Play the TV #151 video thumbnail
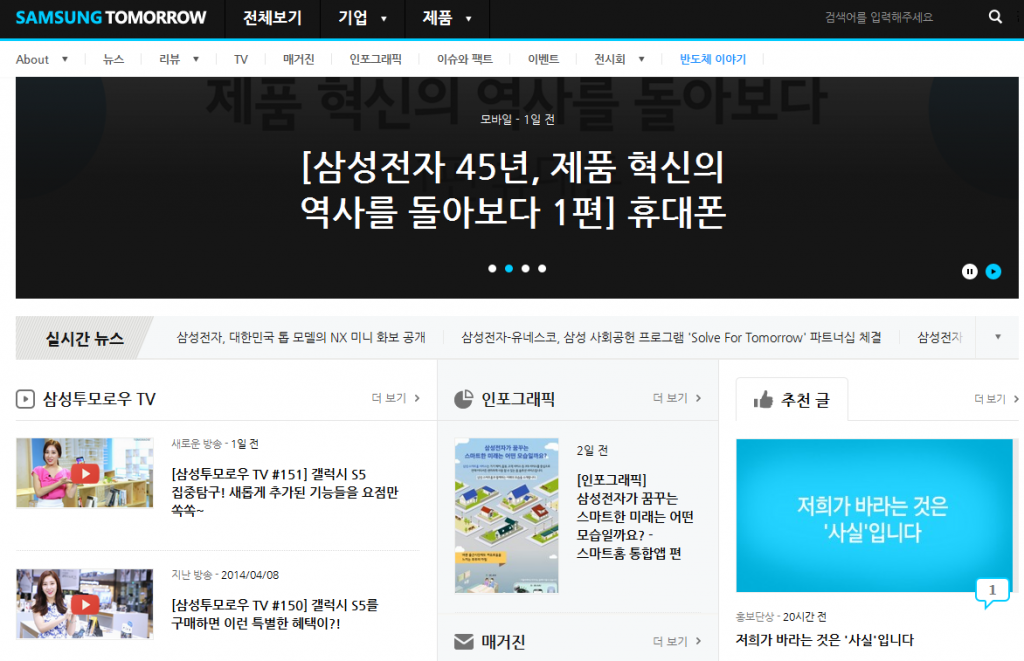The image size is (1024, 661). click(x=85, y=473)
